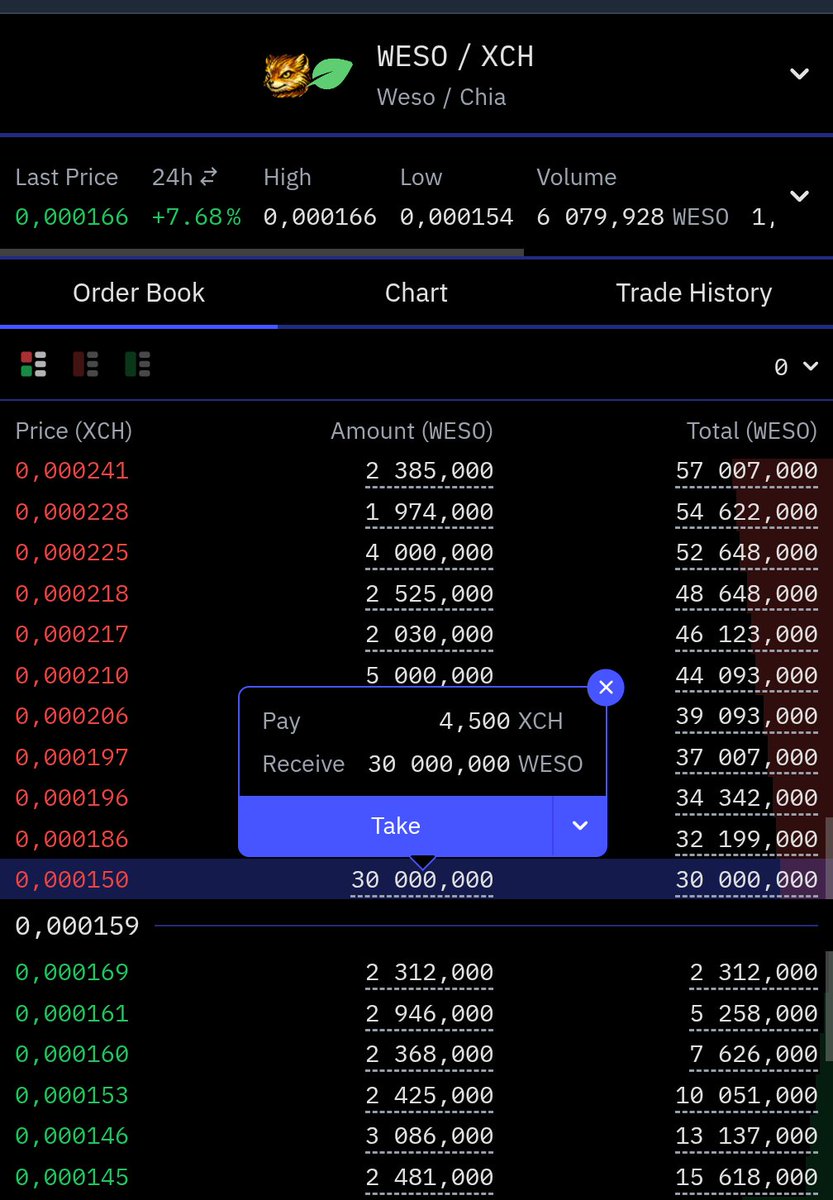Viewport: 833px width, 1200px height.
Task: Click amount 2 525,000 in asks
Action: pos(429,594)
